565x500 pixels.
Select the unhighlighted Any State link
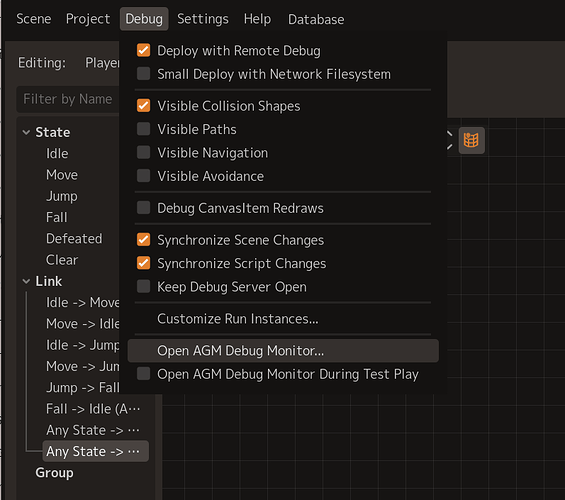(93, 430)
